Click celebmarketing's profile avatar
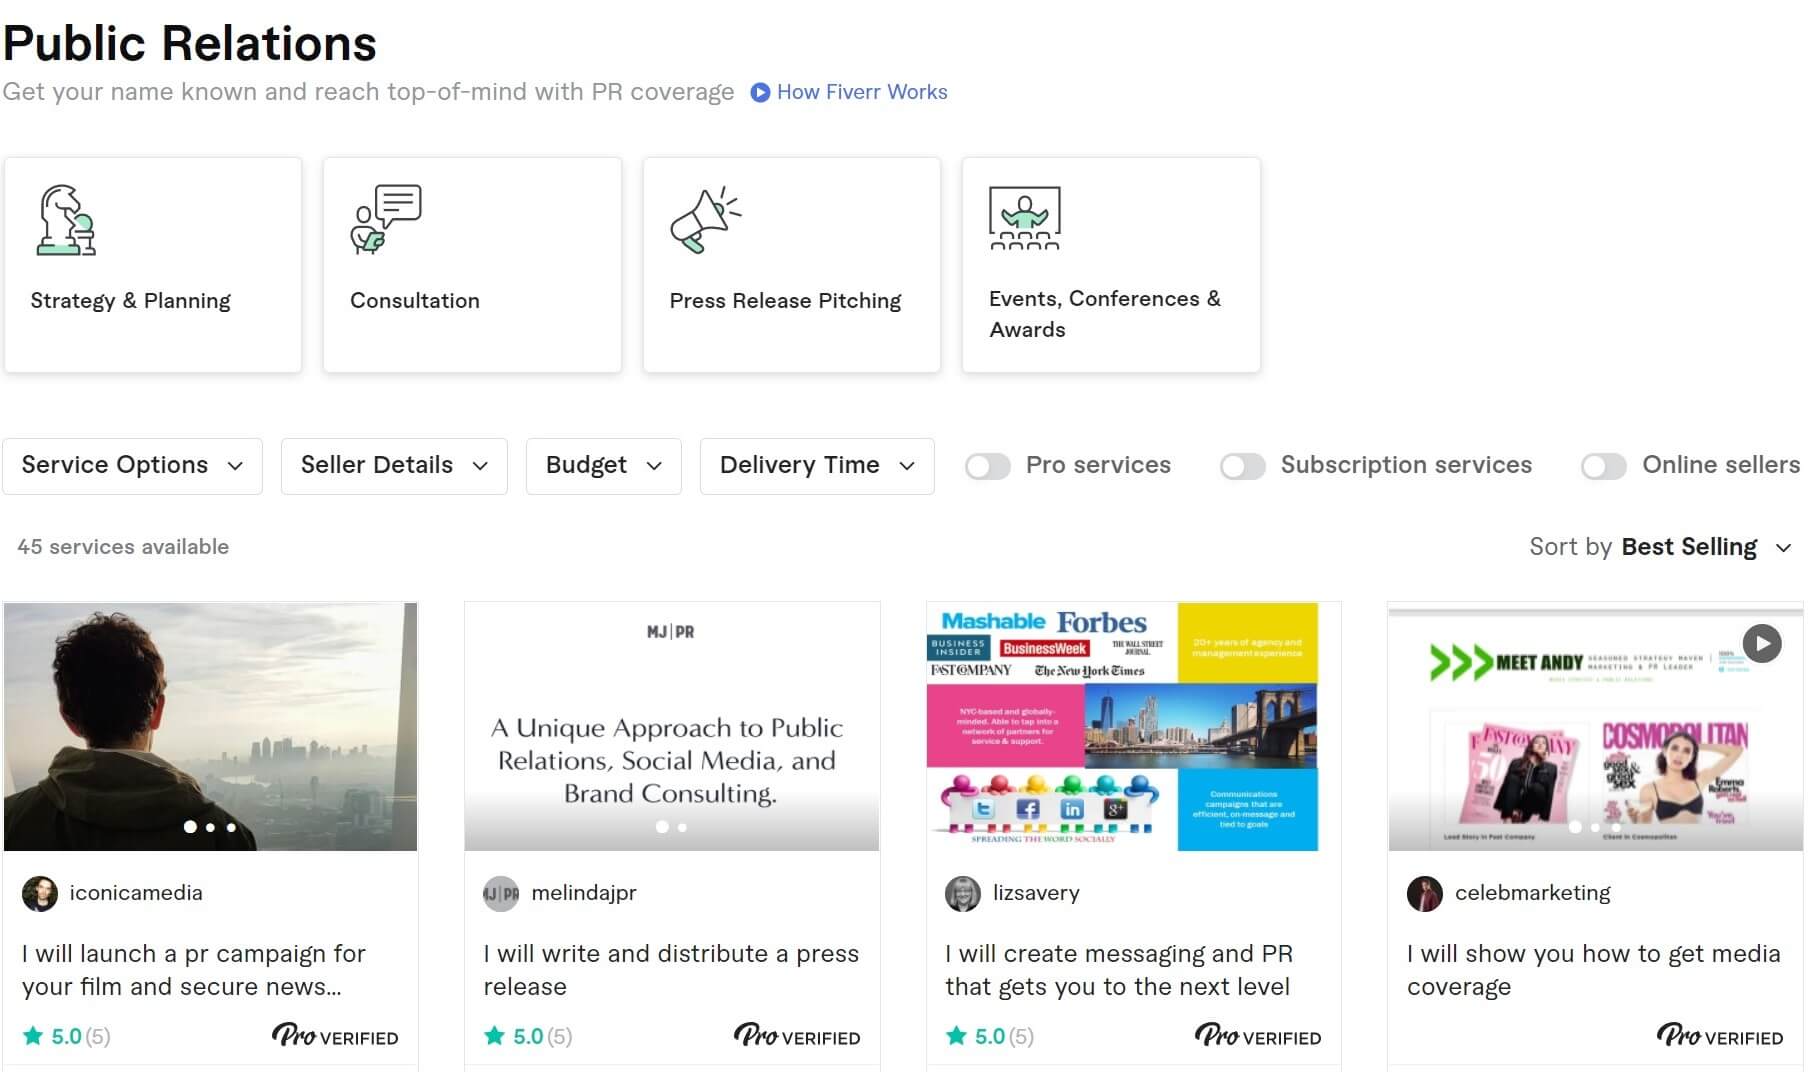Image resolution: width=1815 pixels, height=1072 pixels. [1424, 893]
